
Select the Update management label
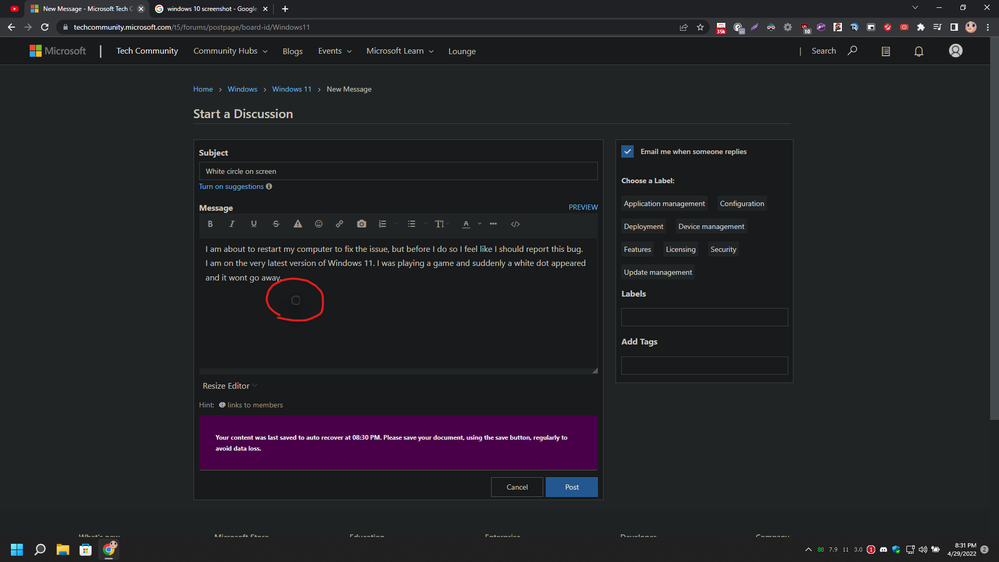(658, 273)
